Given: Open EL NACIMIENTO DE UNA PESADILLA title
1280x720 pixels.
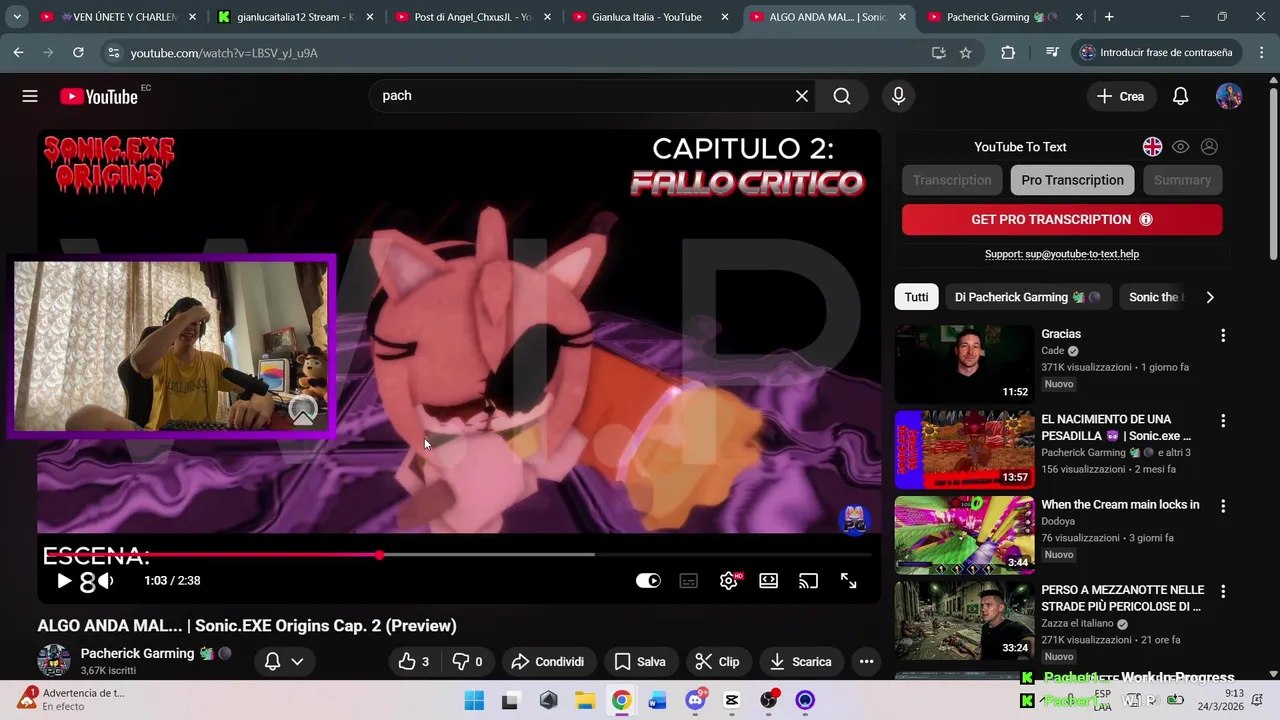Looking at the screenshot, I should pos(1116,428).
